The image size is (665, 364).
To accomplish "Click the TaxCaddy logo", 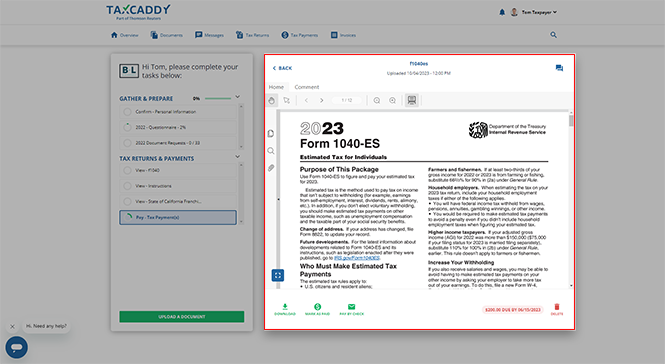I will pyautogui.click(x=138, y=12).
